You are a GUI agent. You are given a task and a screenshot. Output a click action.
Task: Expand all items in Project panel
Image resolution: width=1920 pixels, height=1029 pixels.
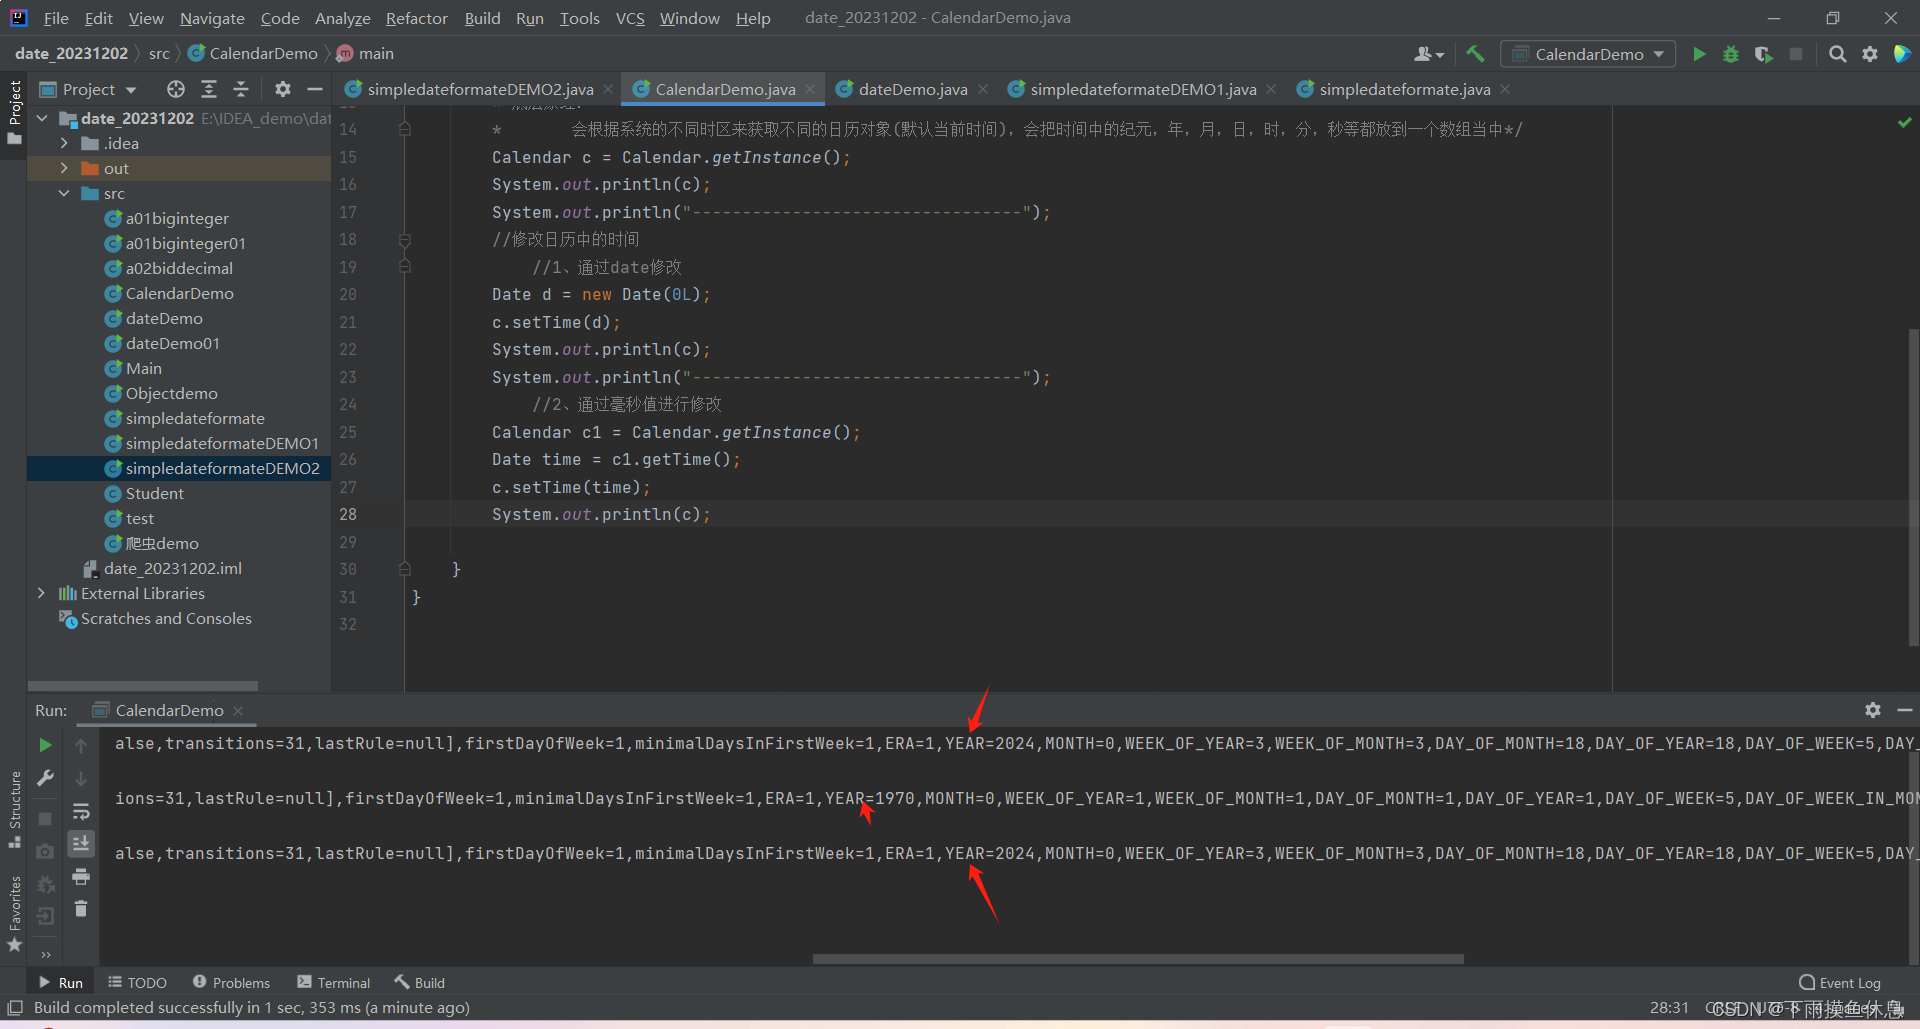point(209,89)
